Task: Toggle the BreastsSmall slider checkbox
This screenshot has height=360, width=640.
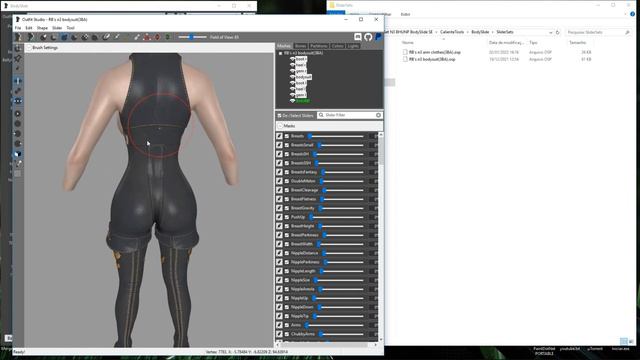Action: (287, 145)
